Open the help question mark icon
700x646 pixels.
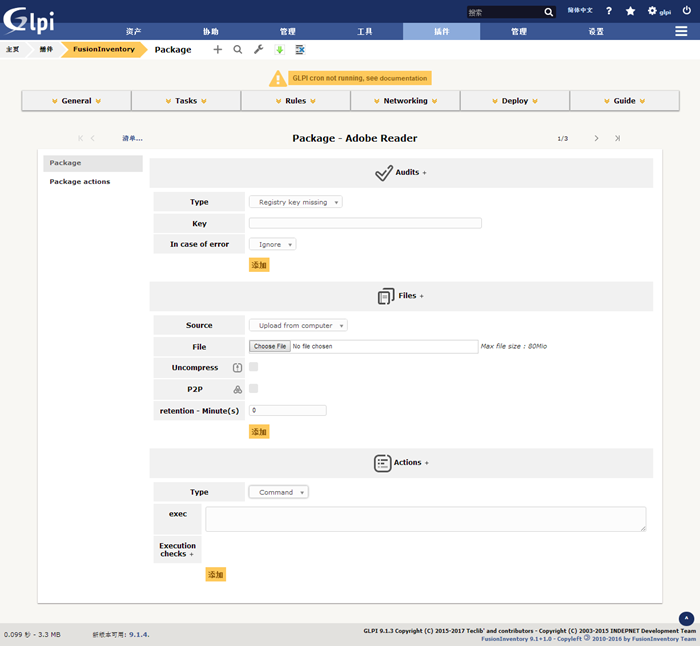coord(609,11)
